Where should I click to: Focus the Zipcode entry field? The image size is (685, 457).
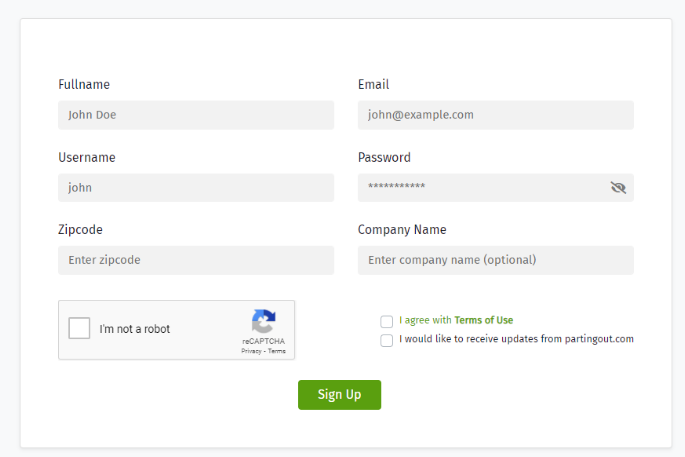(196, 260)
